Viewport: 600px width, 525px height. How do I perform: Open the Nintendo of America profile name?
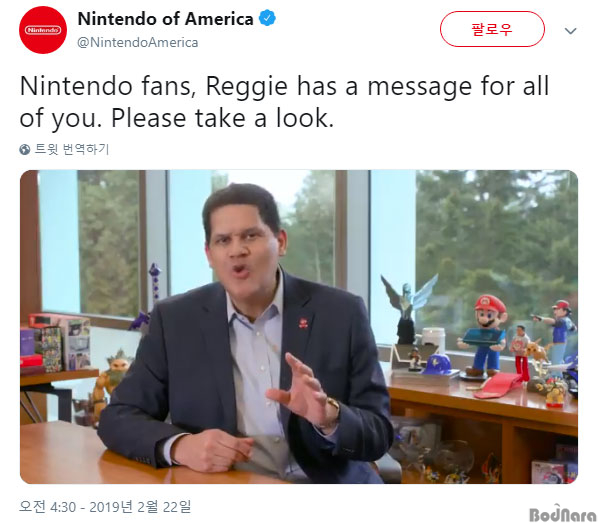pos(165,19)
